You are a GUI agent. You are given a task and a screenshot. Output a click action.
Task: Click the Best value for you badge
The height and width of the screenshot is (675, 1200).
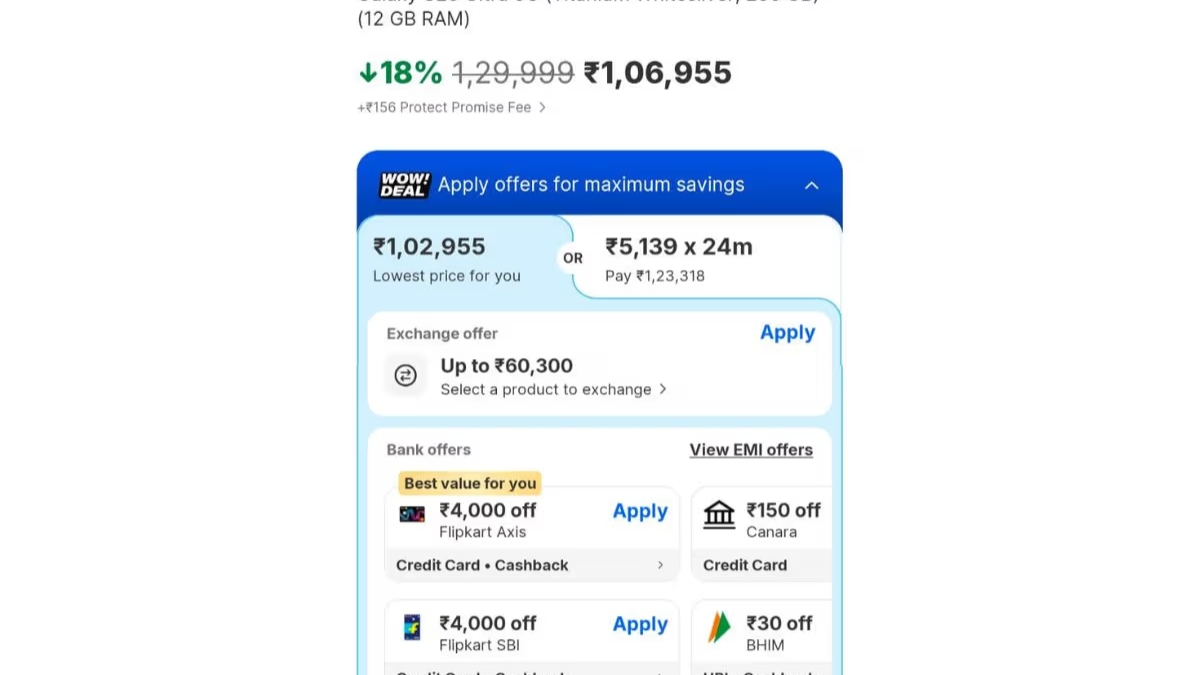pos(470,483)
